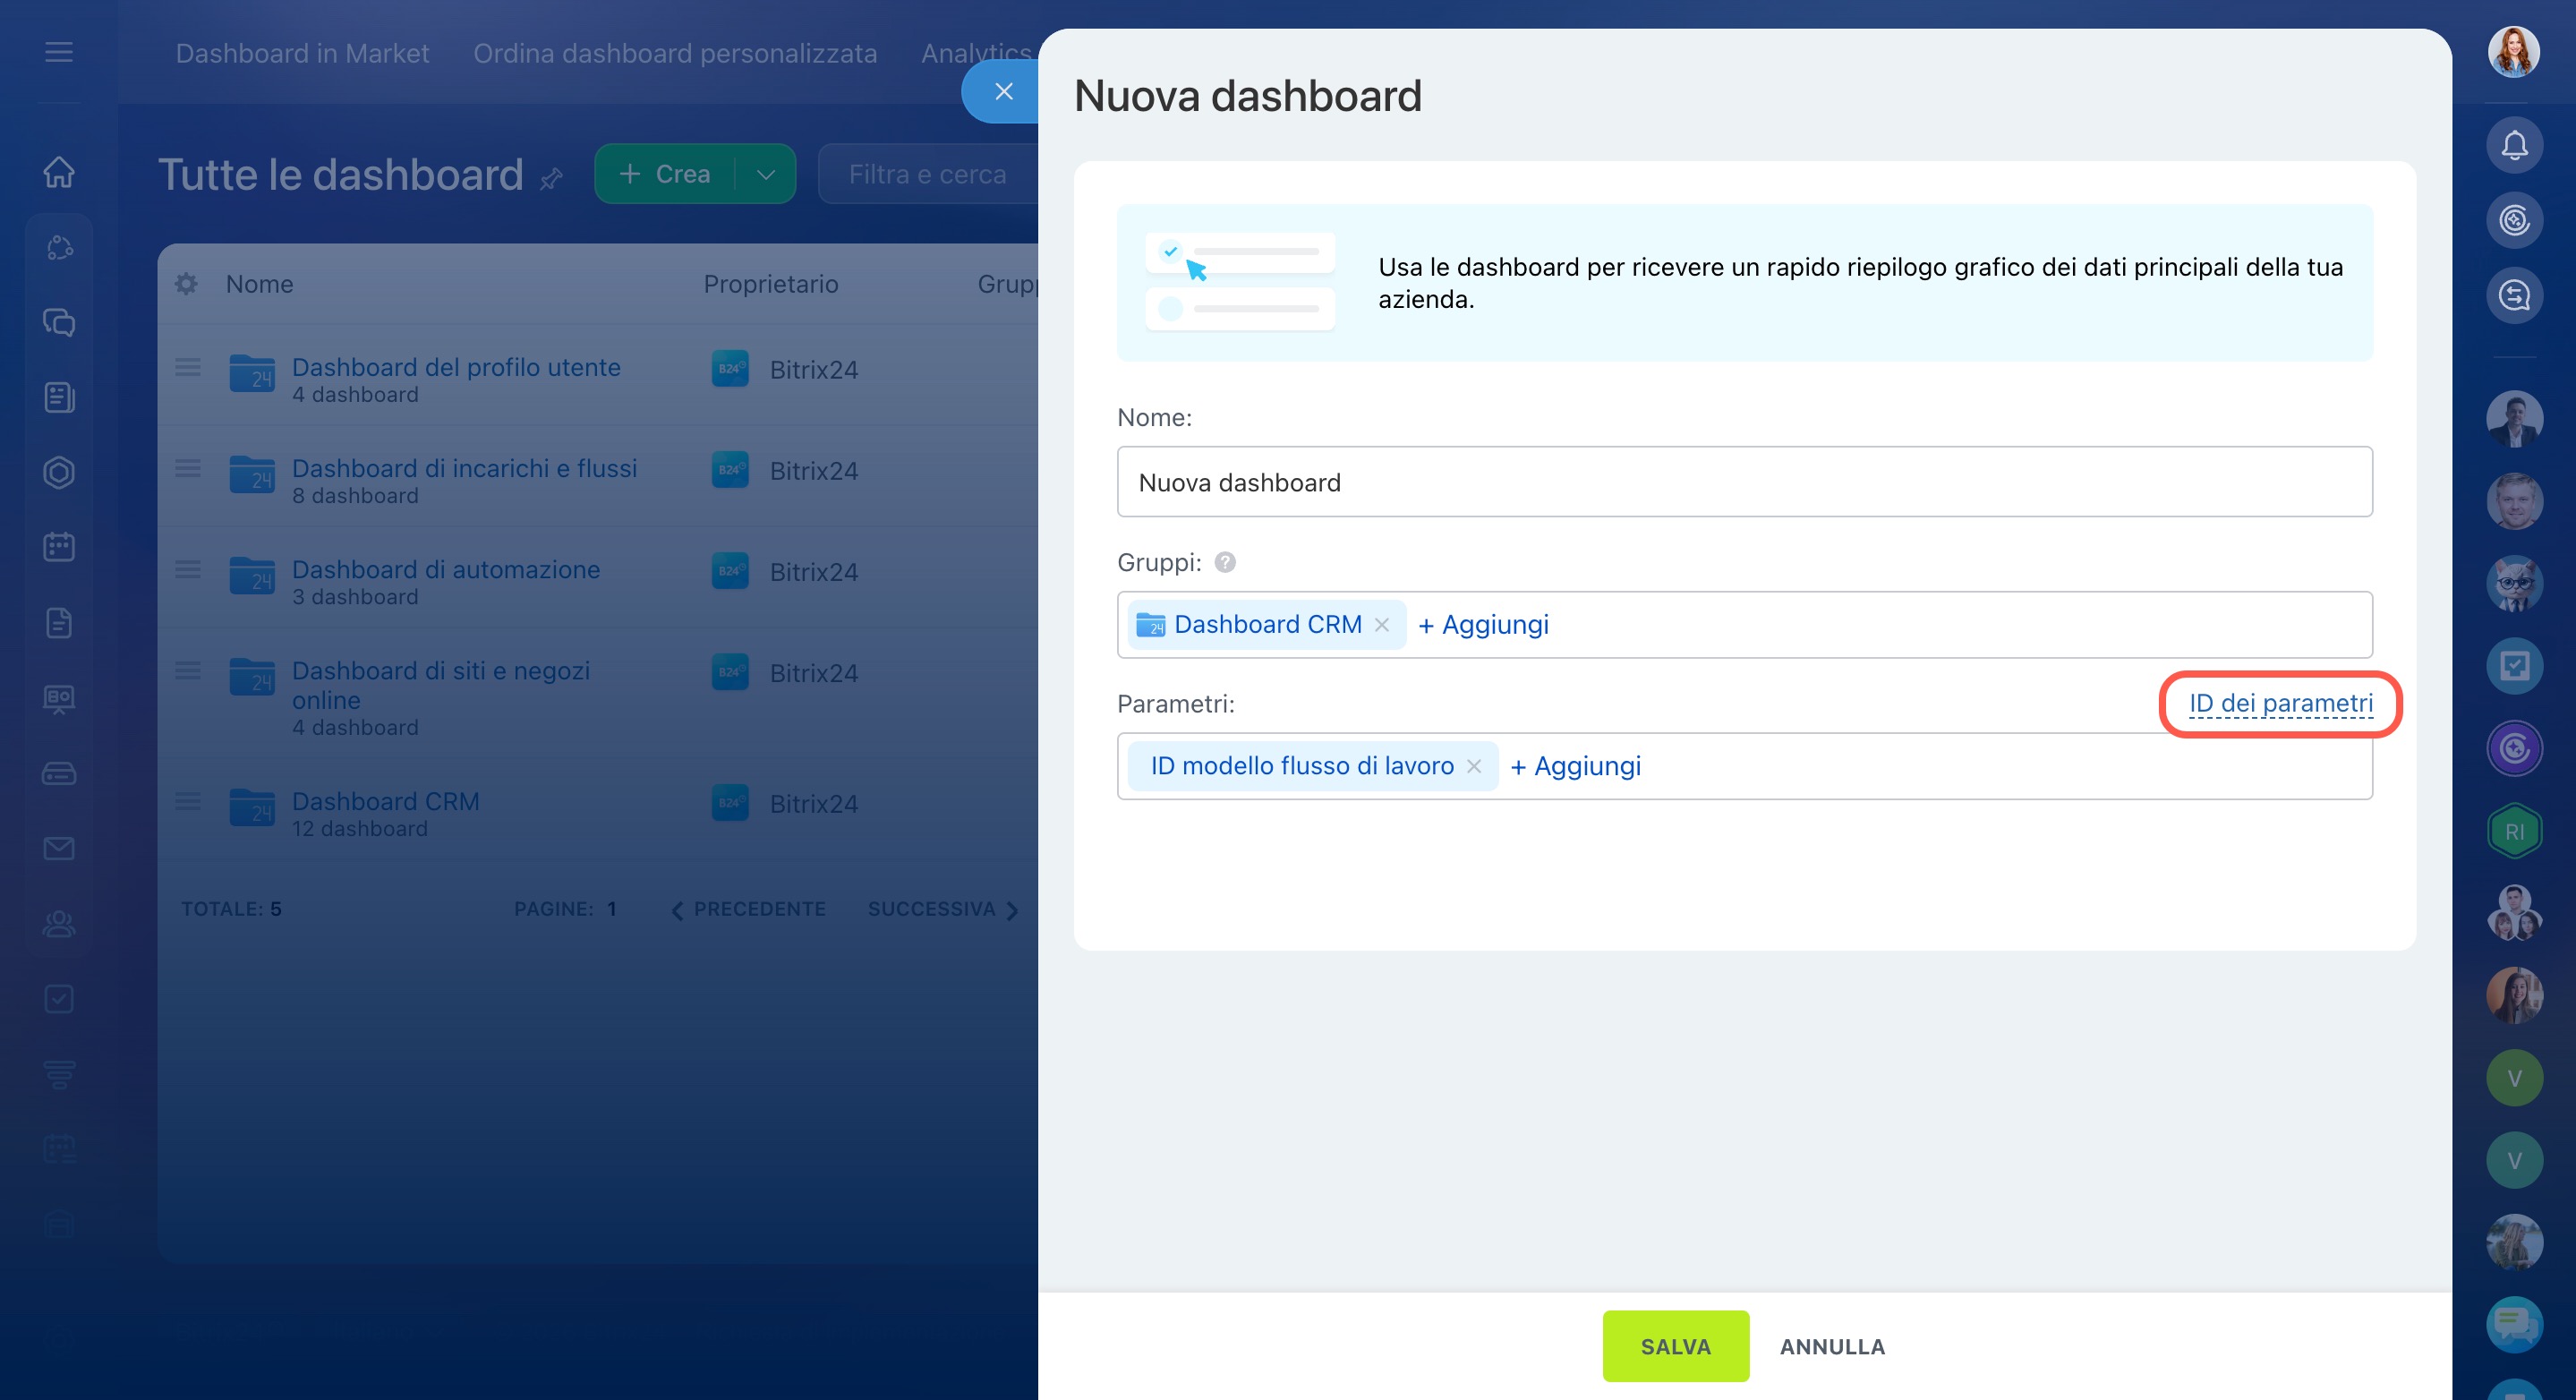Viewport: 2576px width, 1400px height.
Task: Click the ID dei parametri link
Action: point(2280,703)
